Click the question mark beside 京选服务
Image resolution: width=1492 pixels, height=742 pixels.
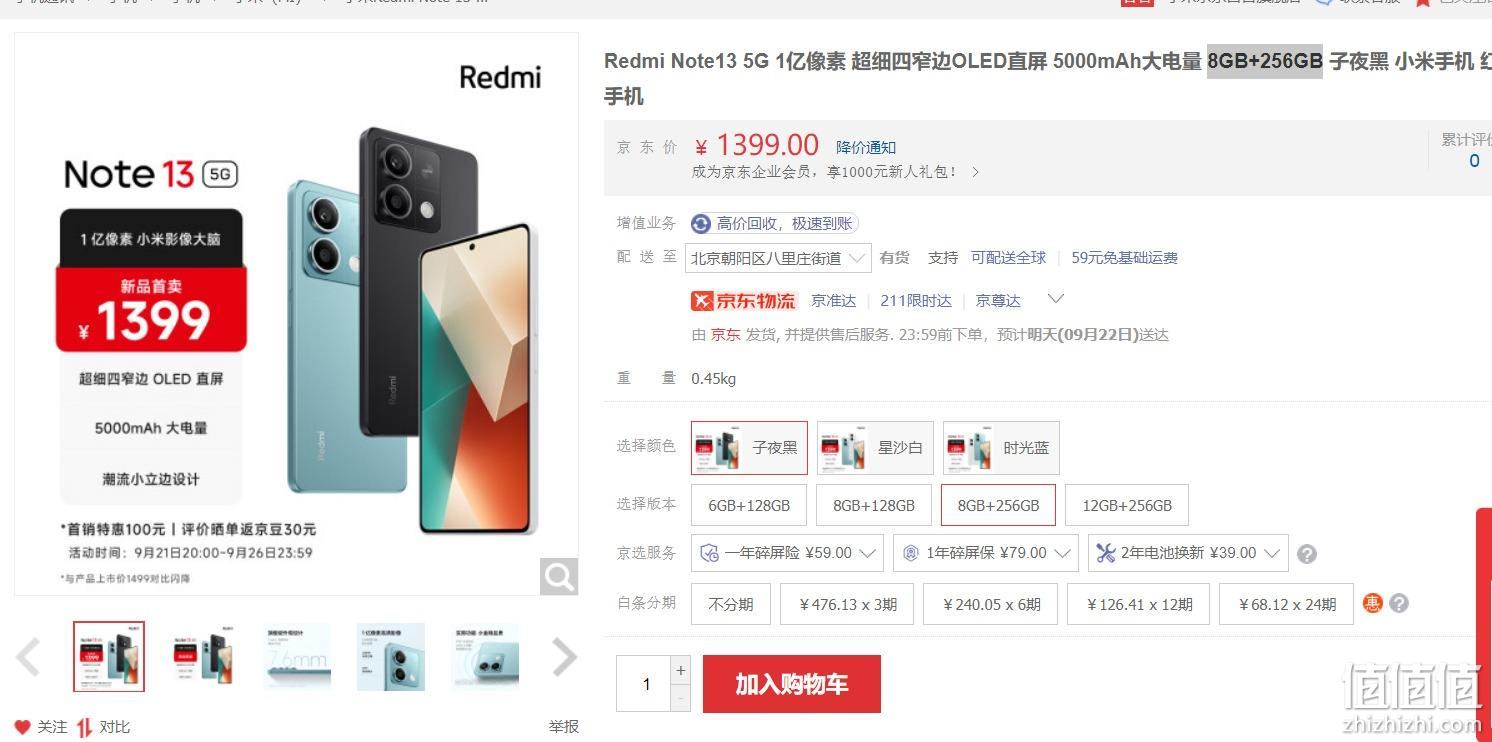click(1306, 554)
